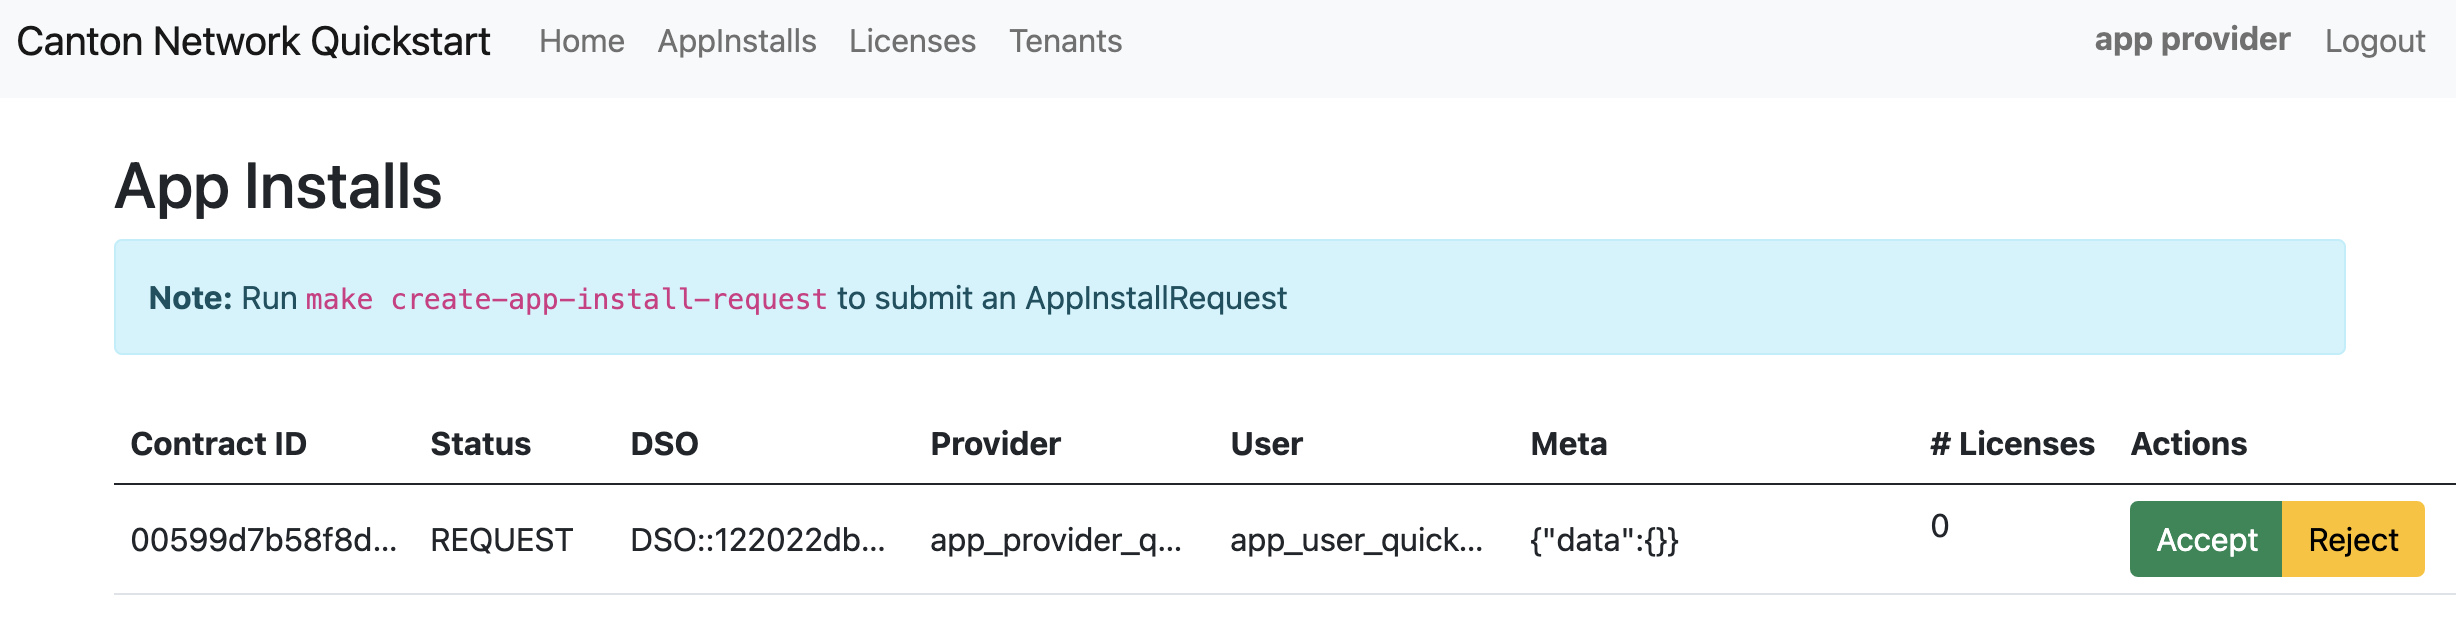Open the Home navigation link
2456x628 pixels.
[581, 41]
